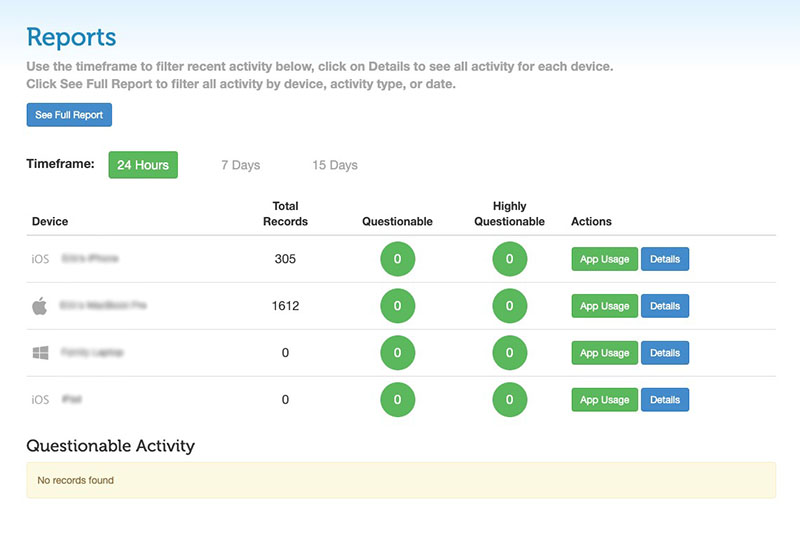Switch timeframe to 15 Days

tap(334, 165)
